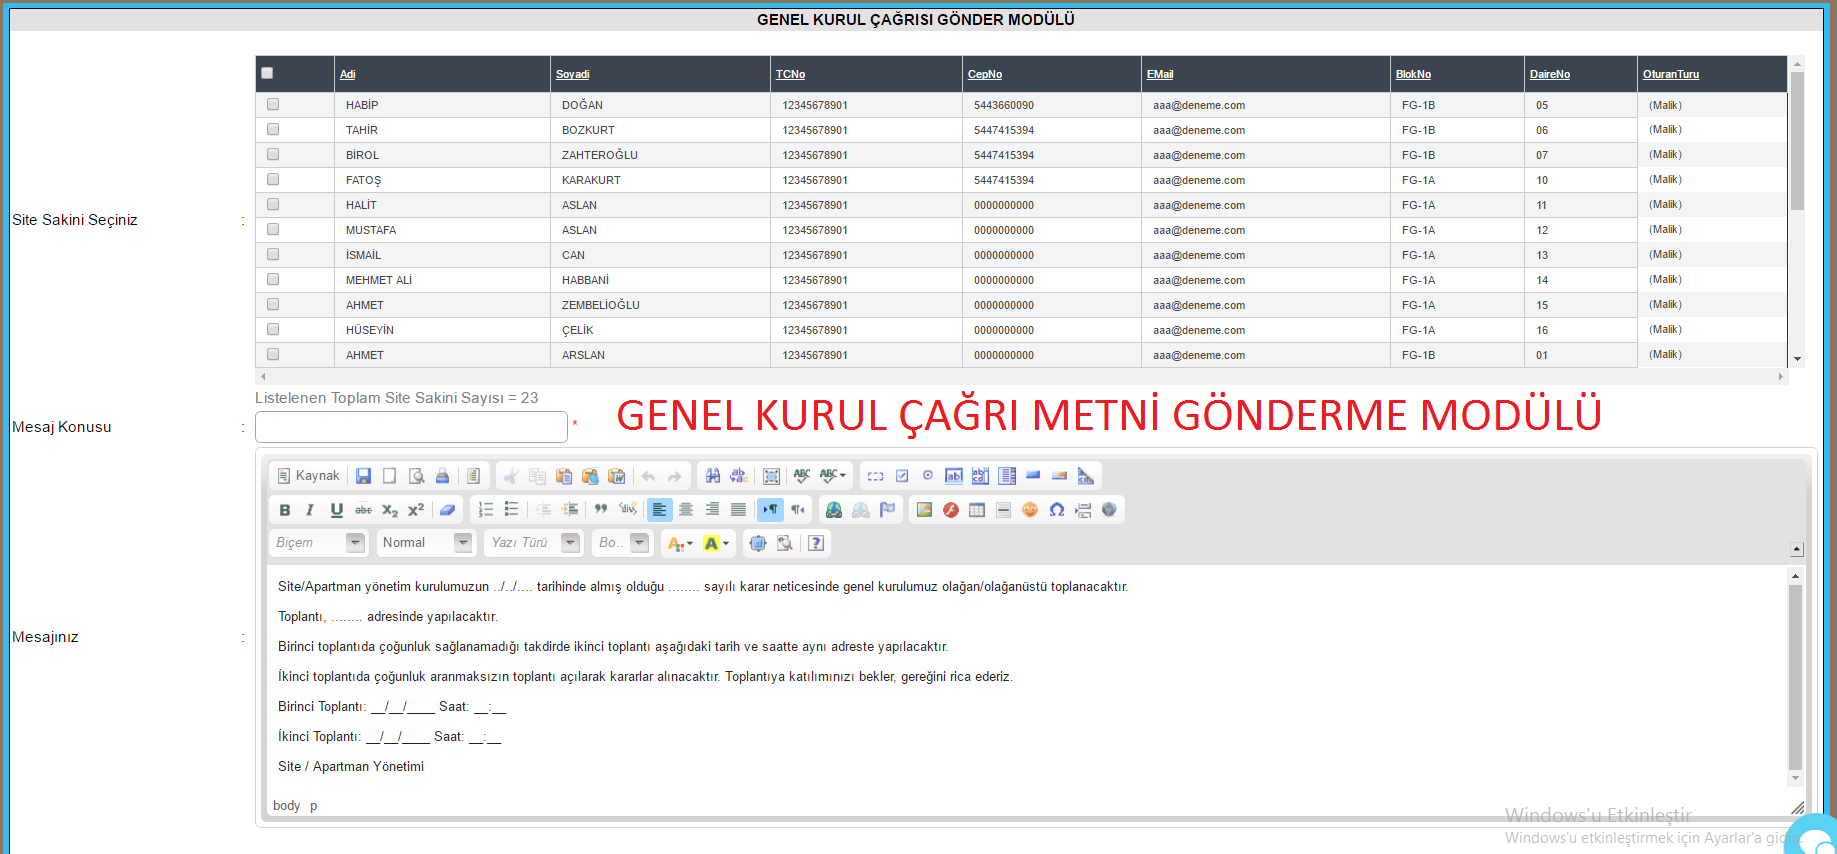The height and width of the screenshot is (854, 1837).
Task: Open the Find binoculars tool
Action: point(713,476)
